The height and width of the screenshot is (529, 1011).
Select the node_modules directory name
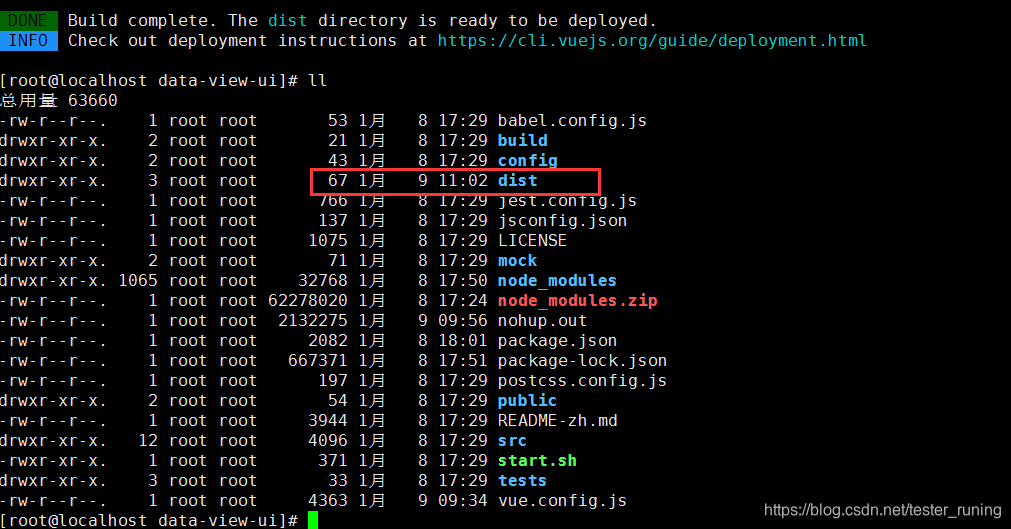coord(557,281)
